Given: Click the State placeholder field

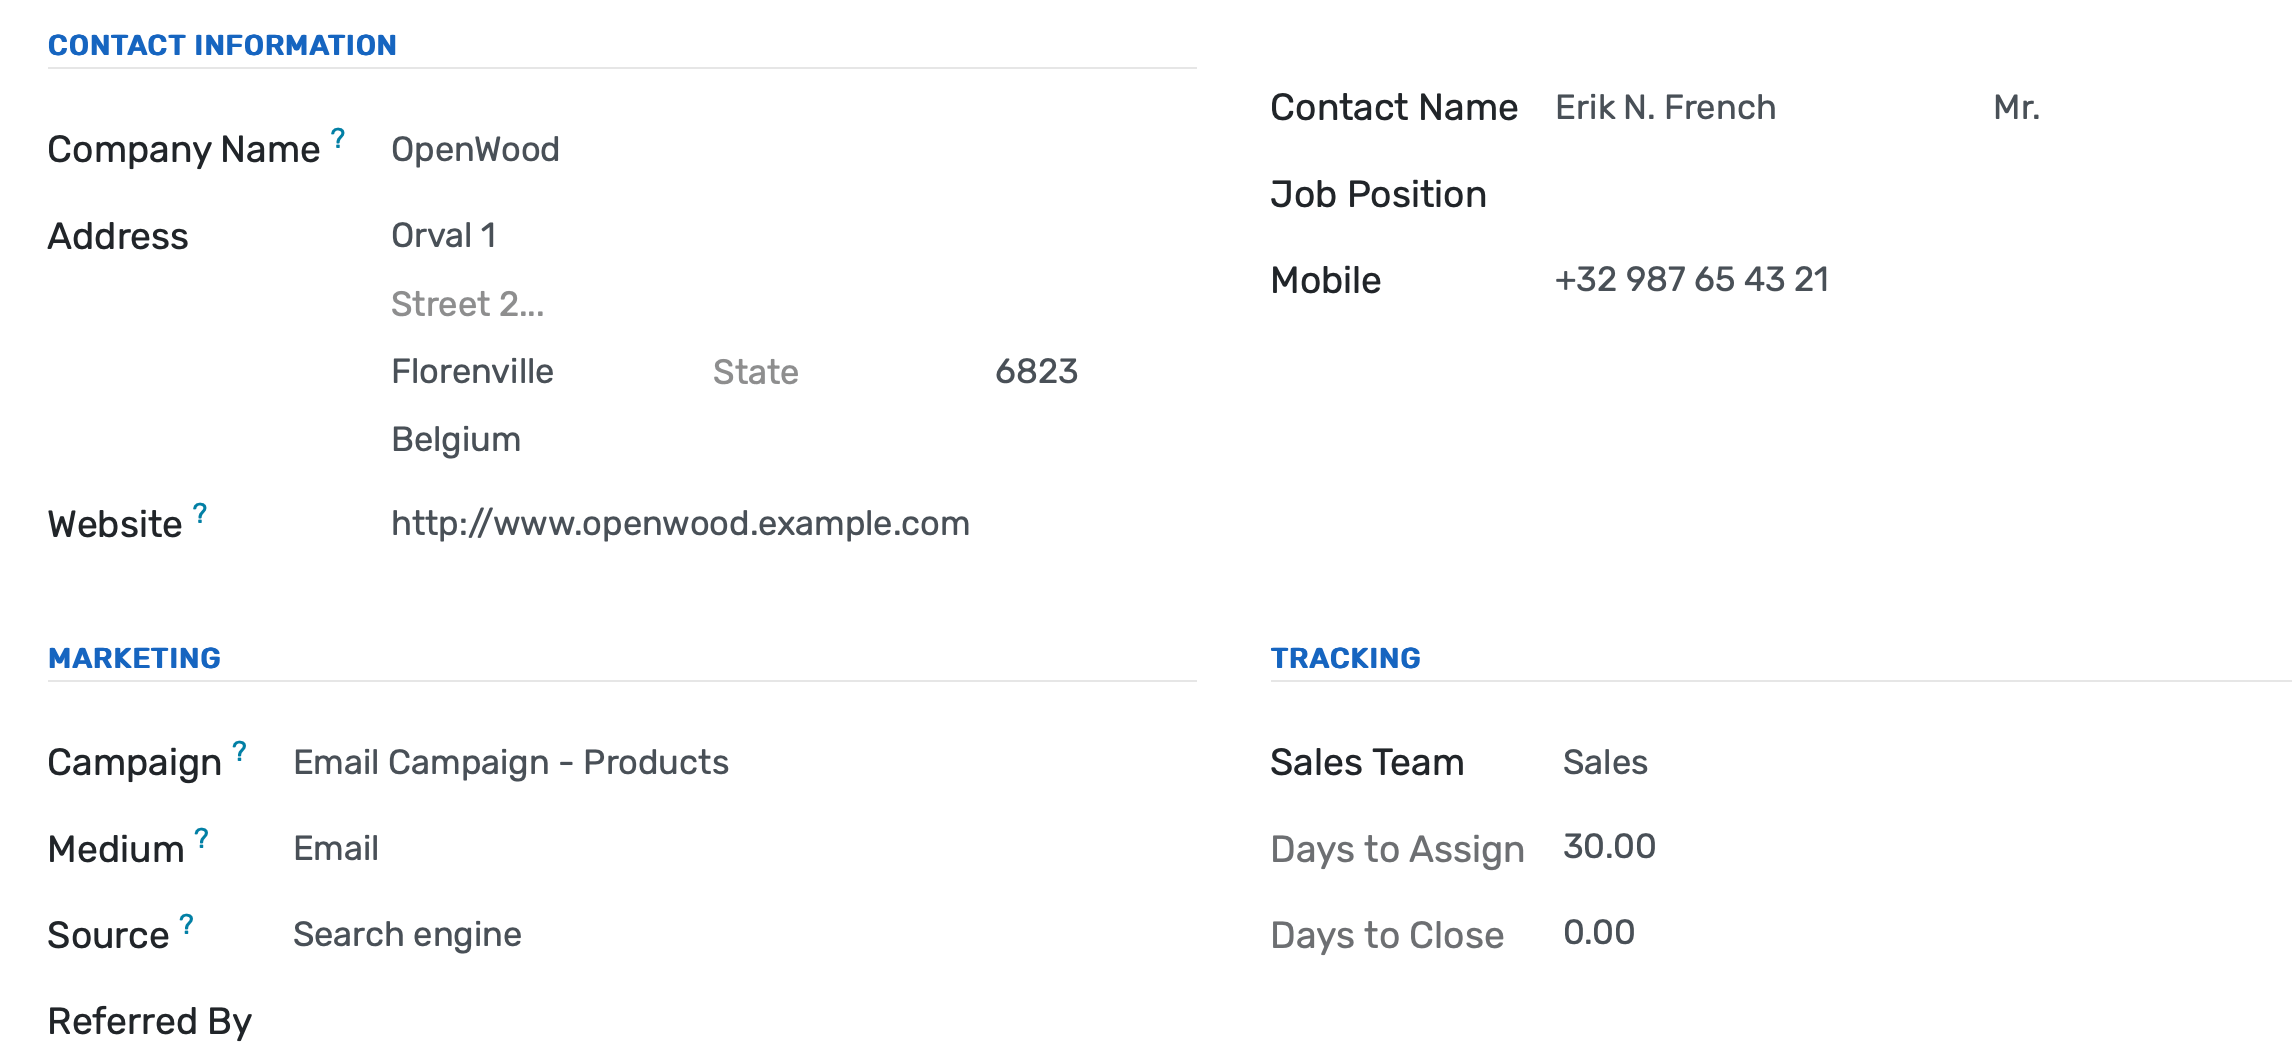Looking at the screenshot, I should 756,371.
